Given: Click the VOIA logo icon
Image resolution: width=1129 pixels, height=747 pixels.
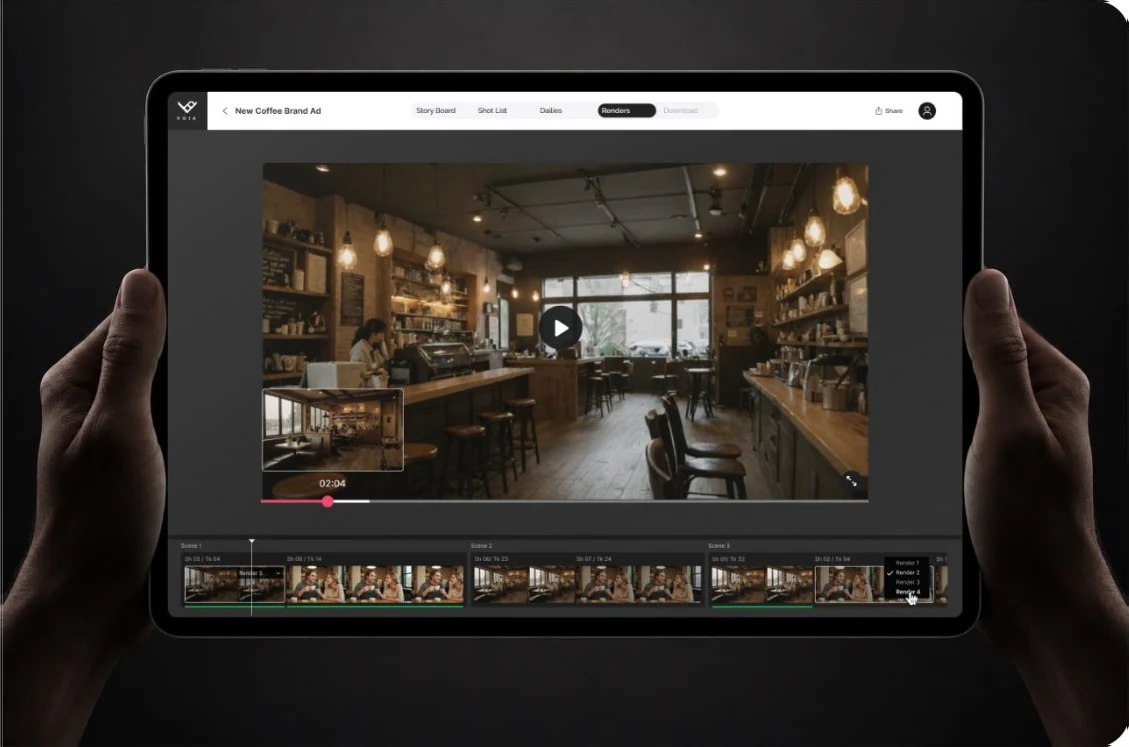Looking at the screenshot, I should coord(187,110).
